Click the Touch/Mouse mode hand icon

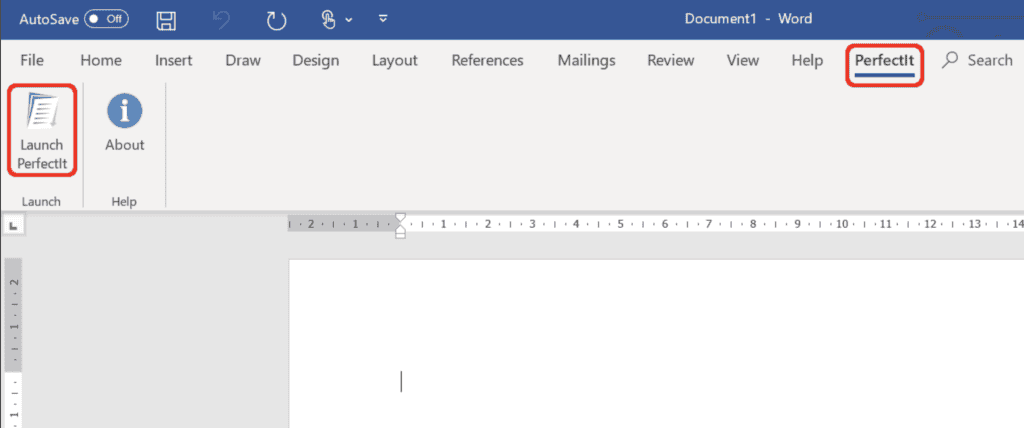click(x=330, y=20)
